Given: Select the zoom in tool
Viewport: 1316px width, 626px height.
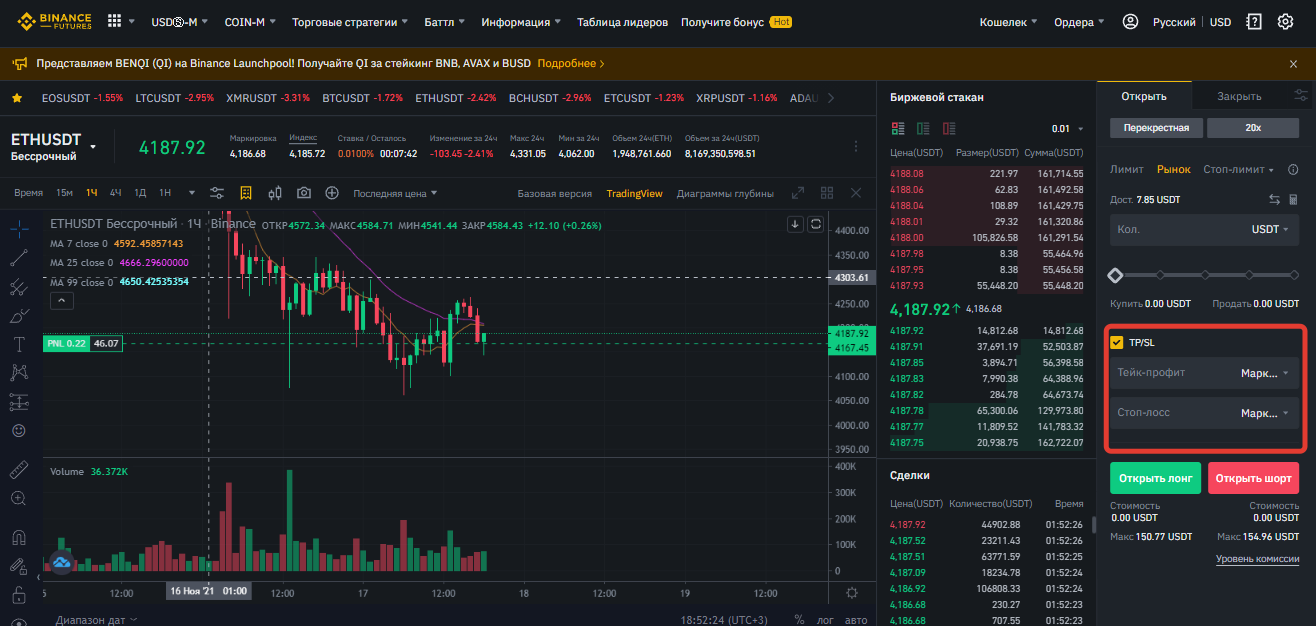Looking at the screenshot, I should click(x=18, y=498).
